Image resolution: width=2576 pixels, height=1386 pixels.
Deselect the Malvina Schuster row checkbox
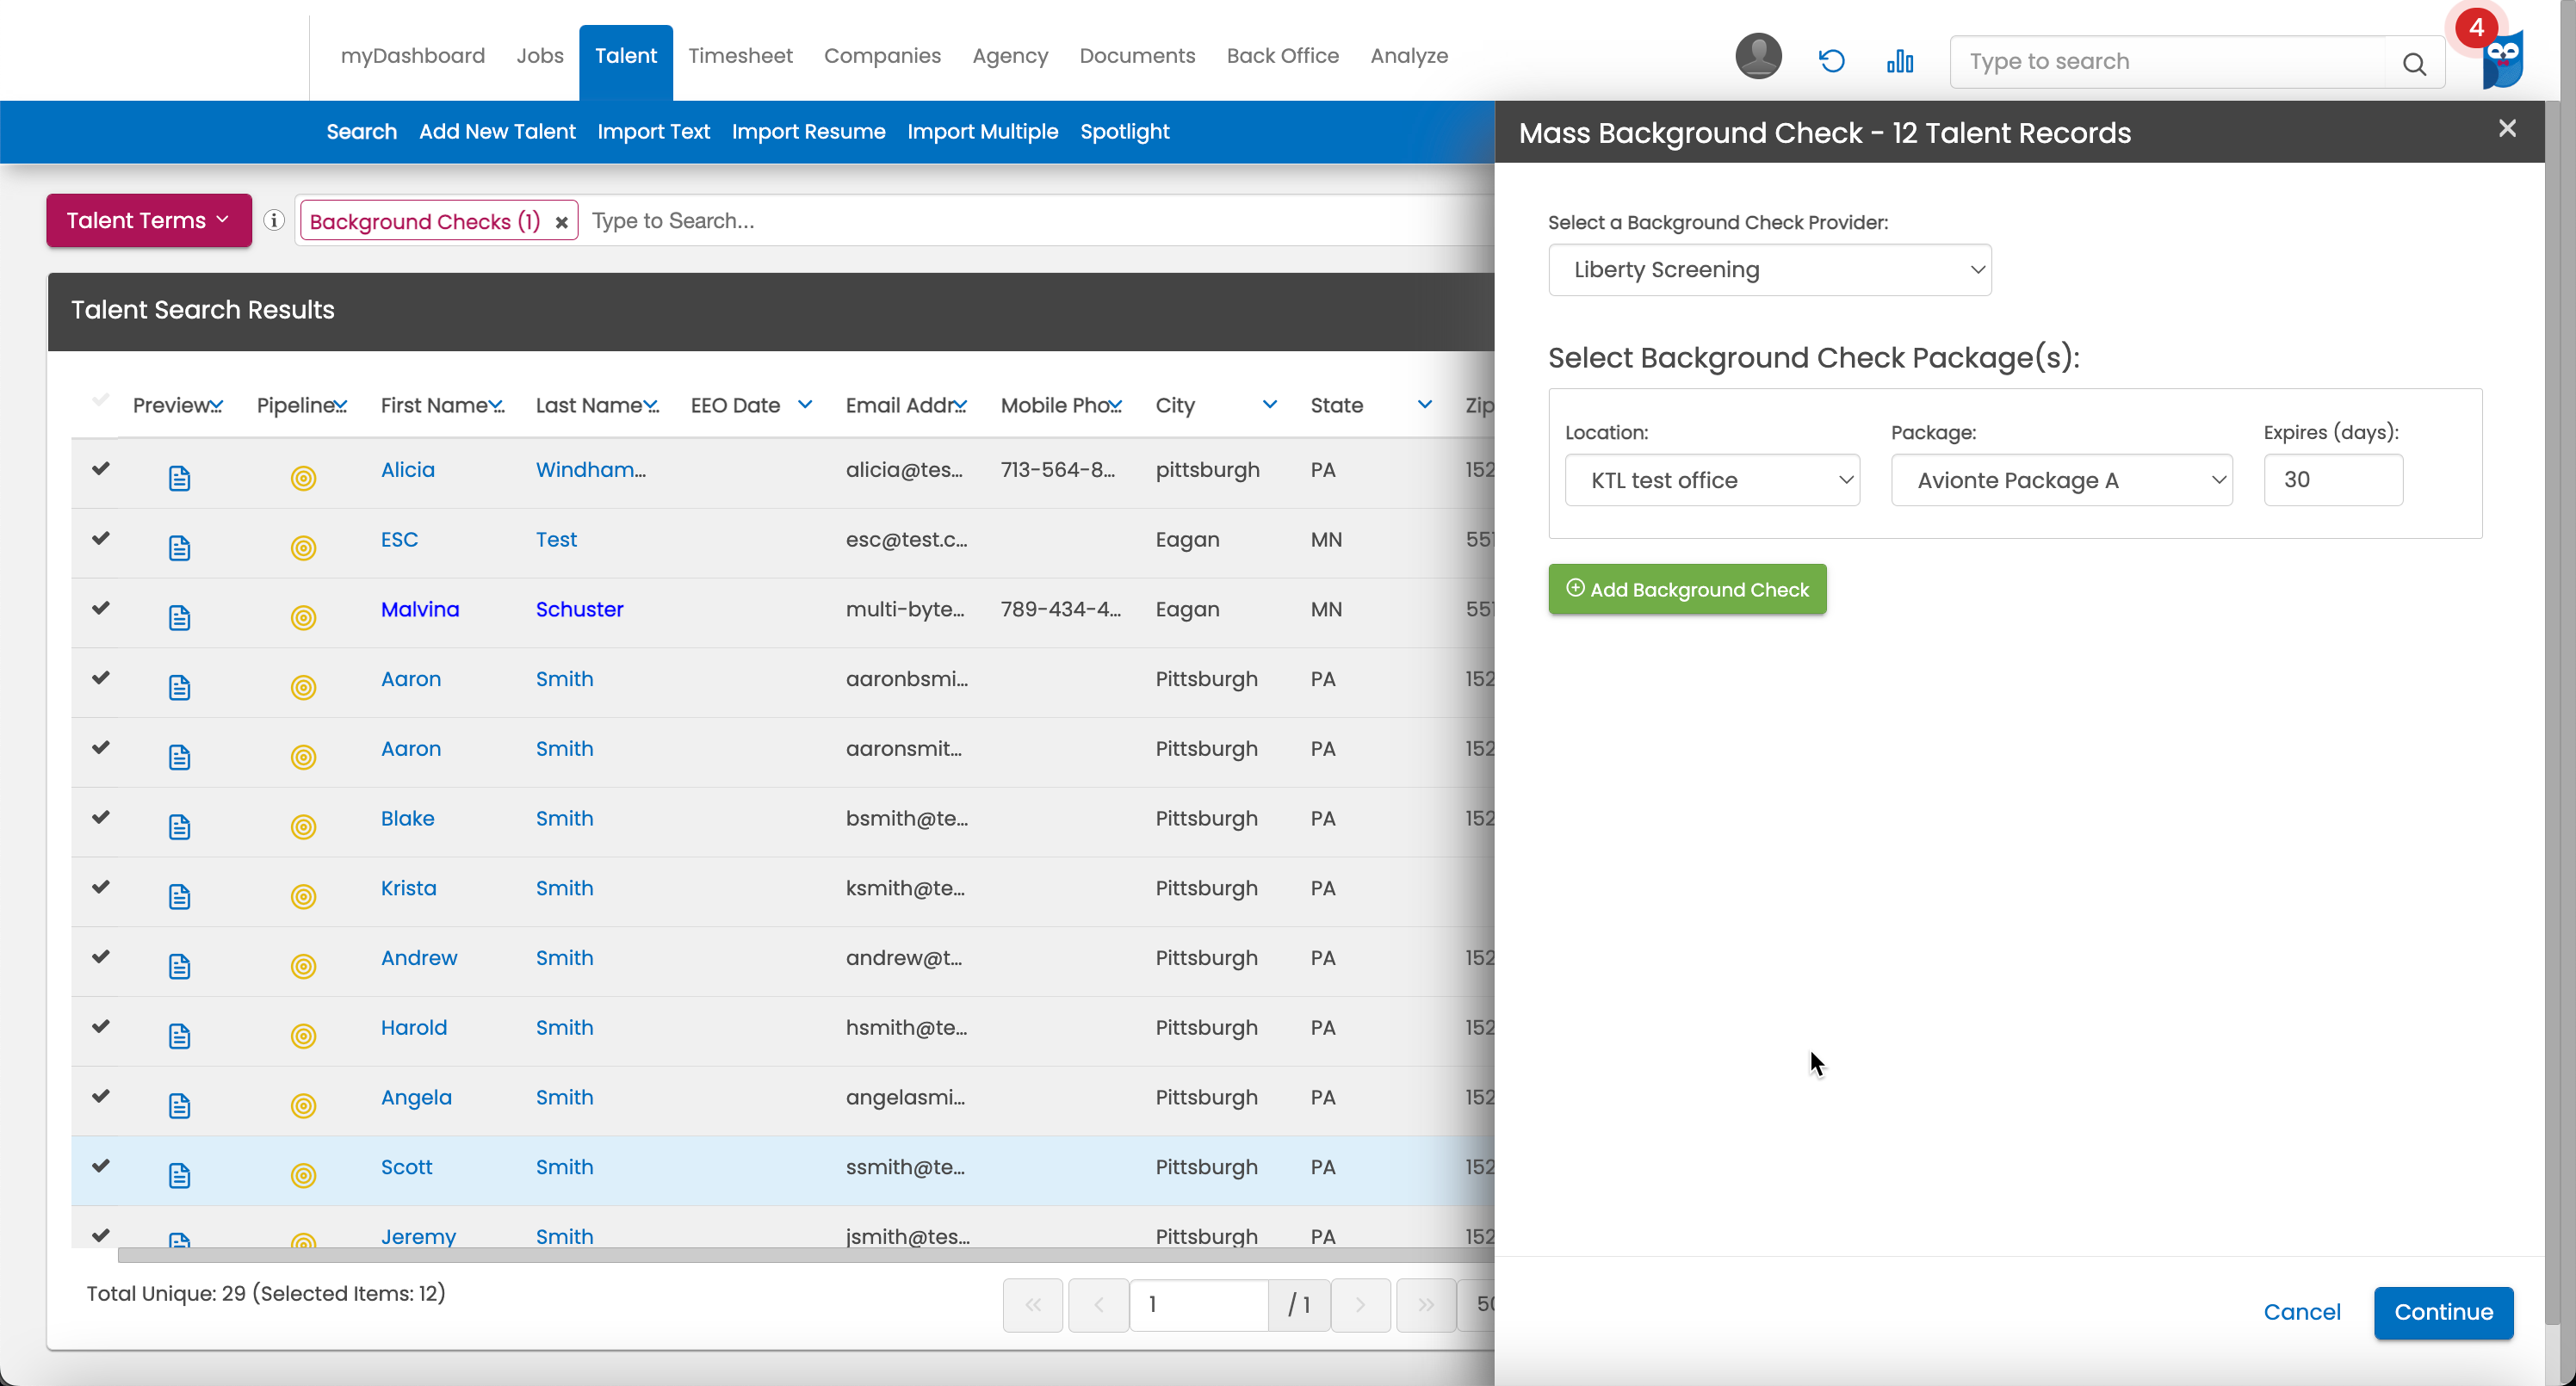100,608
